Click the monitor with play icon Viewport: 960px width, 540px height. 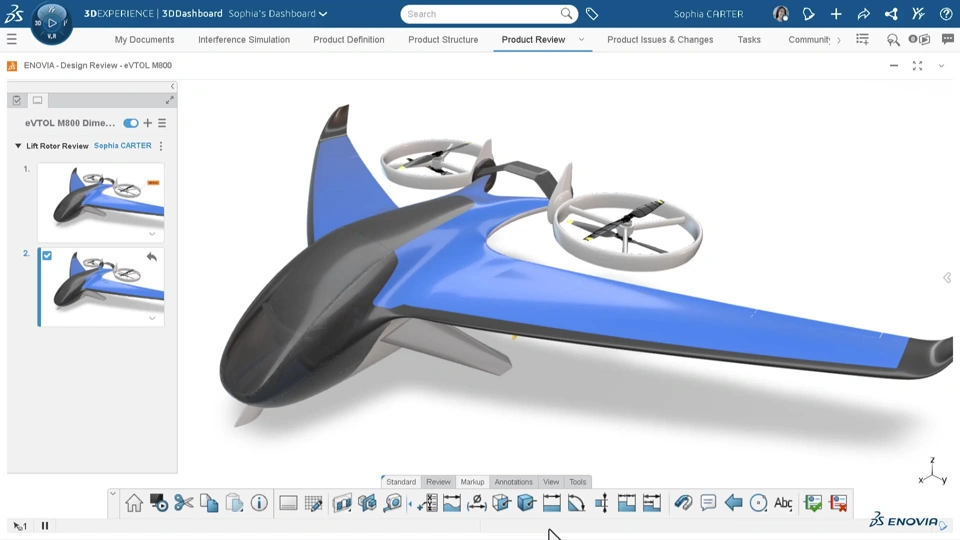click(159, 503)
